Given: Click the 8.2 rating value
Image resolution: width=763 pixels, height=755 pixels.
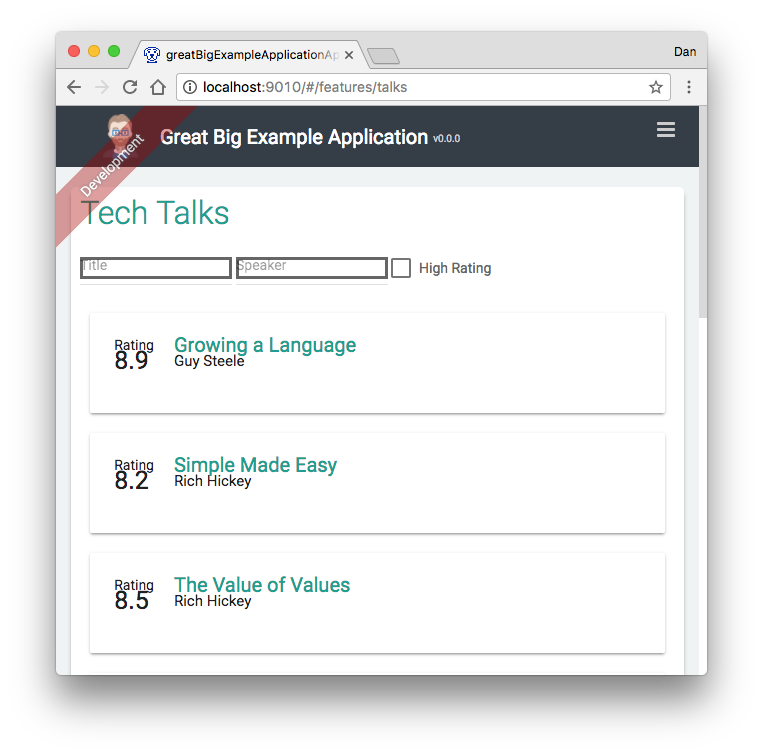Looking at the screenshot, I should pyautogui.click(x=131, y=481).
